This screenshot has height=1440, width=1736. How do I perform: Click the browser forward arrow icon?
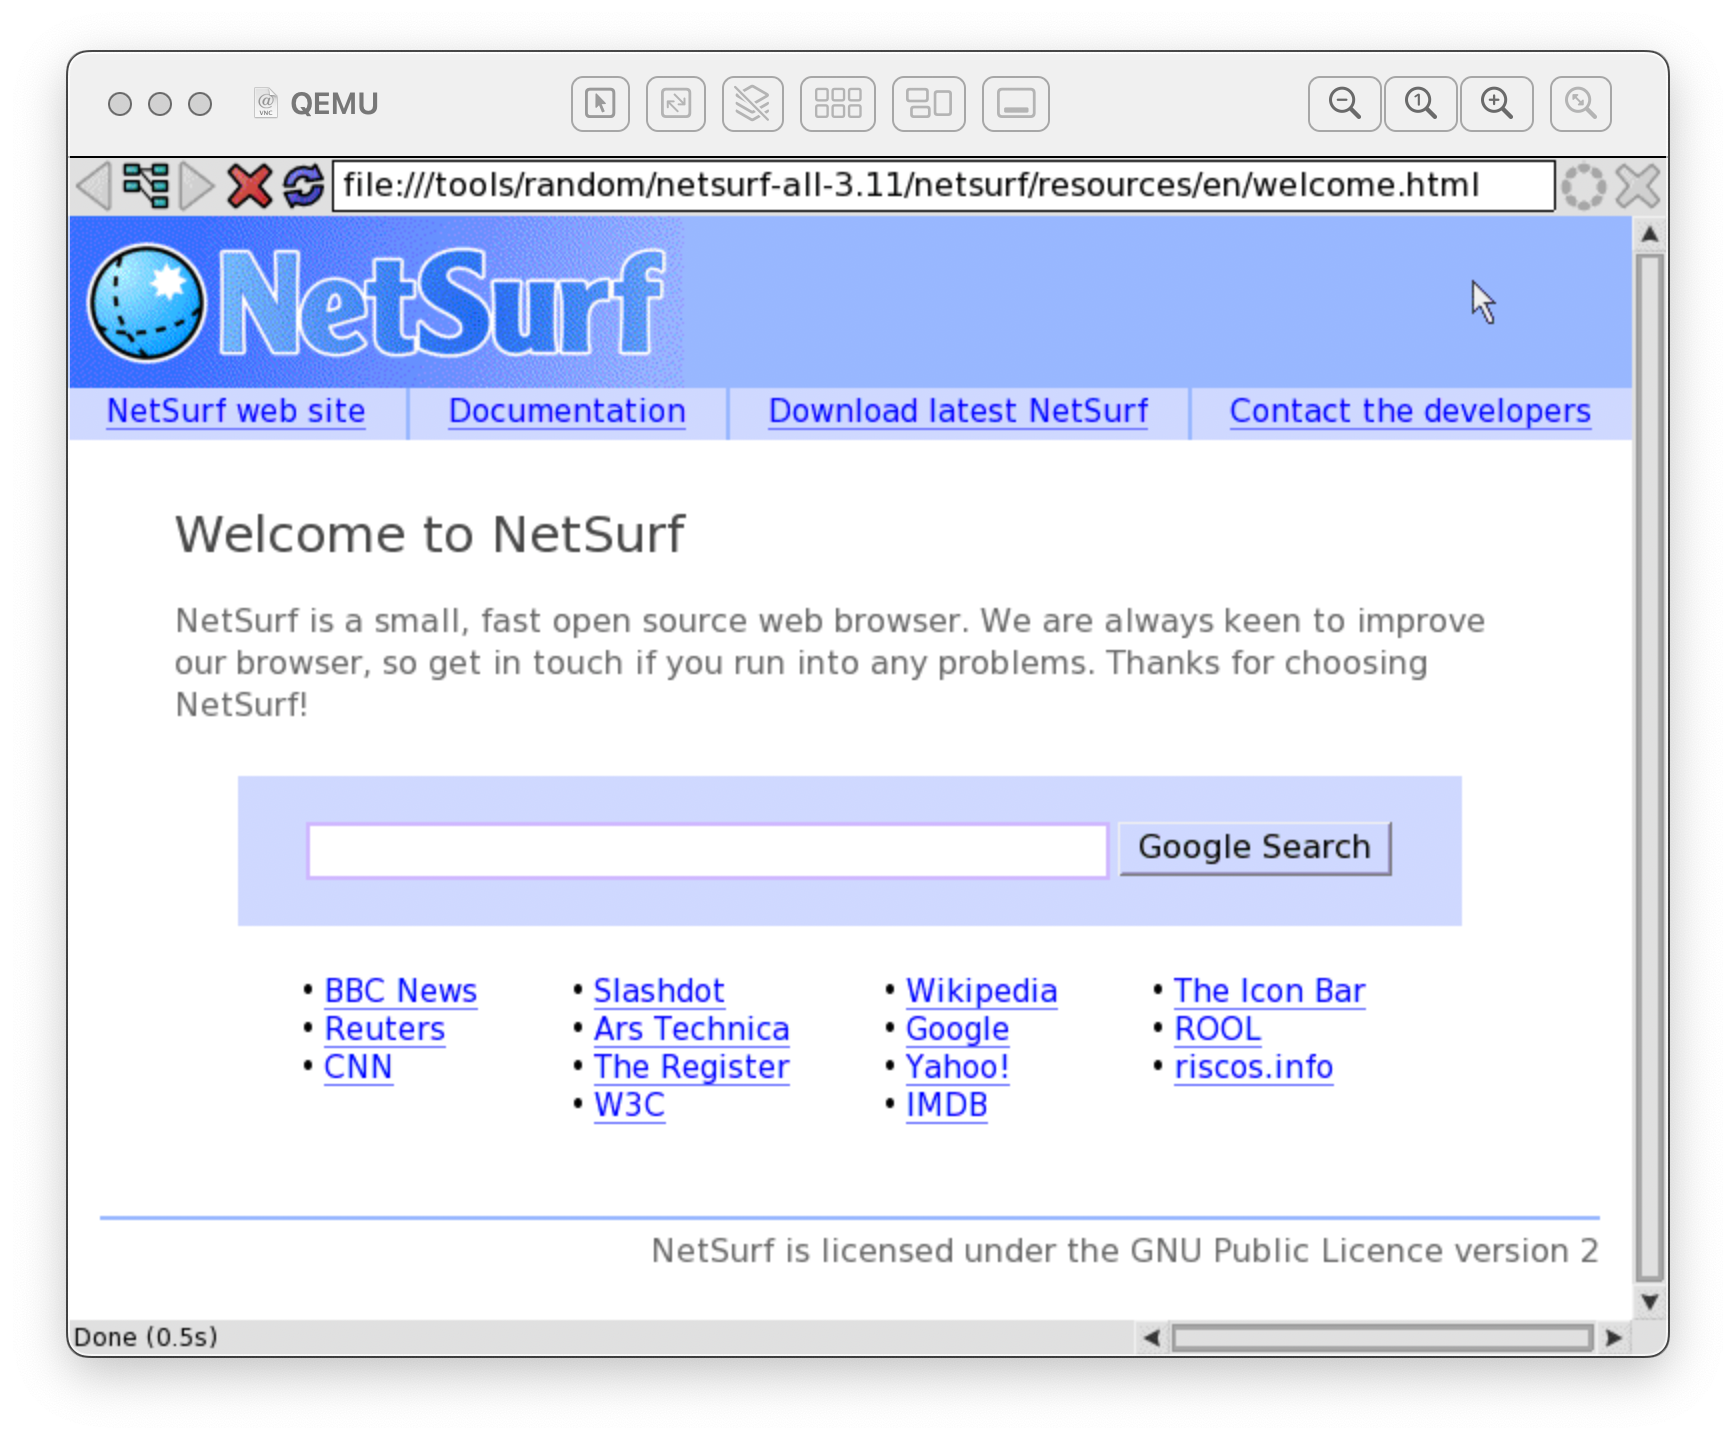[x=196, y=186]
